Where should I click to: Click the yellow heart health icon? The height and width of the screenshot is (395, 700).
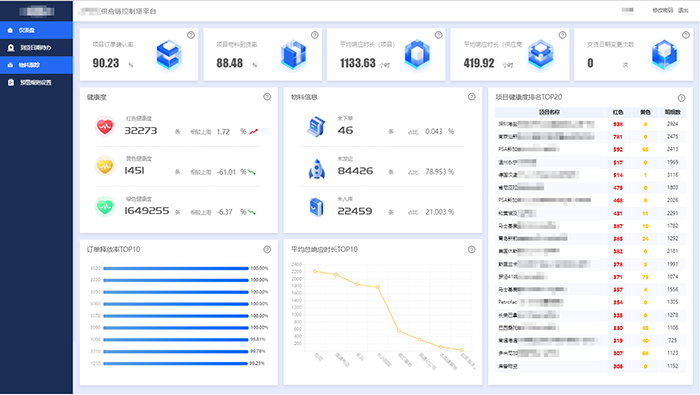[105, 166]
